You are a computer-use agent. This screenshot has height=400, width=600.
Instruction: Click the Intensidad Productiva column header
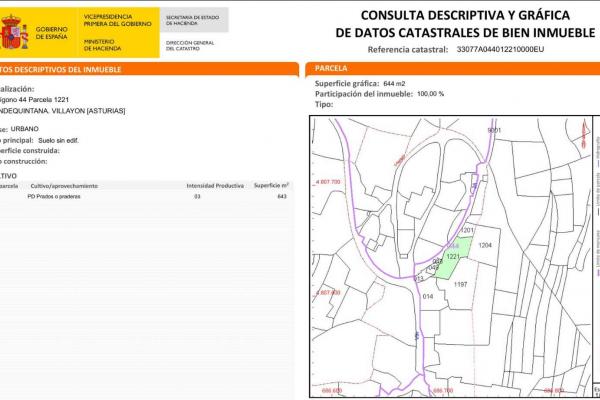(x=215, y=186)
